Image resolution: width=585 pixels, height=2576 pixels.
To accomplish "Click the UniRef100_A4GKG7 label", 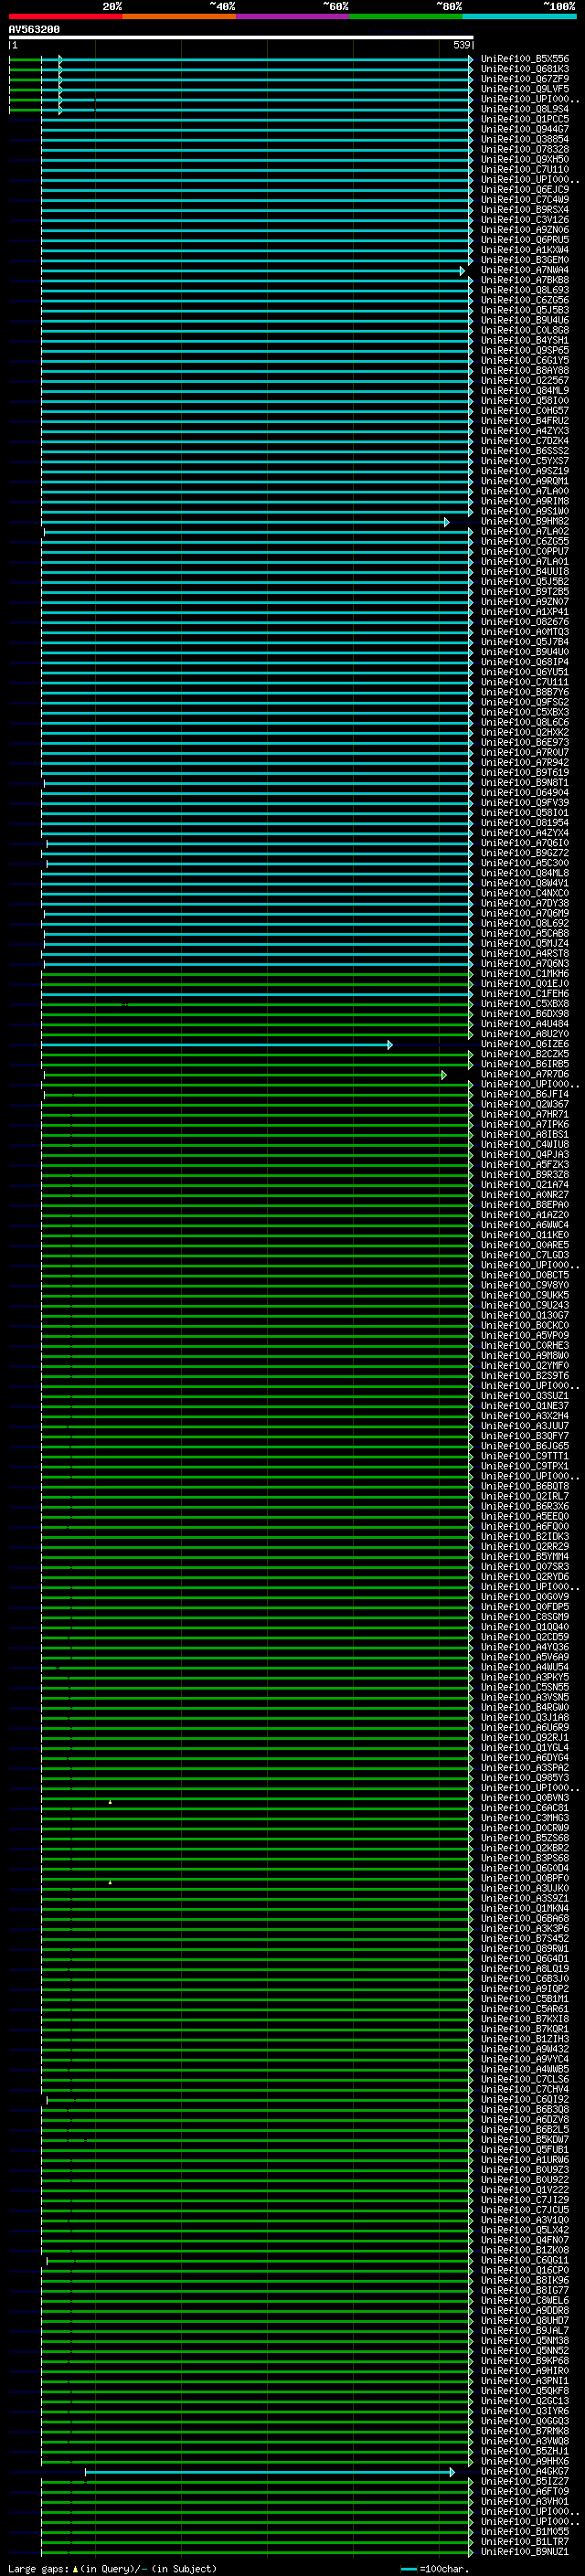I will (x=524, y=2471).
